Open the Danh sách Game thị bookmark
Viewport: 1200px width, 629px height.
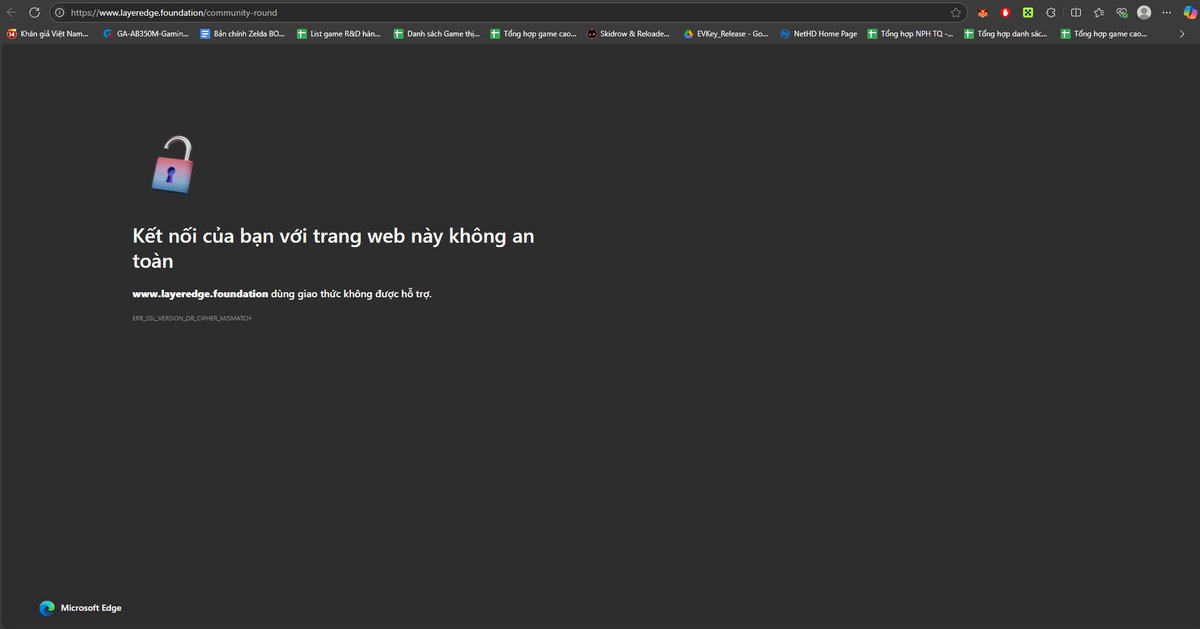(x=436, y=34)
